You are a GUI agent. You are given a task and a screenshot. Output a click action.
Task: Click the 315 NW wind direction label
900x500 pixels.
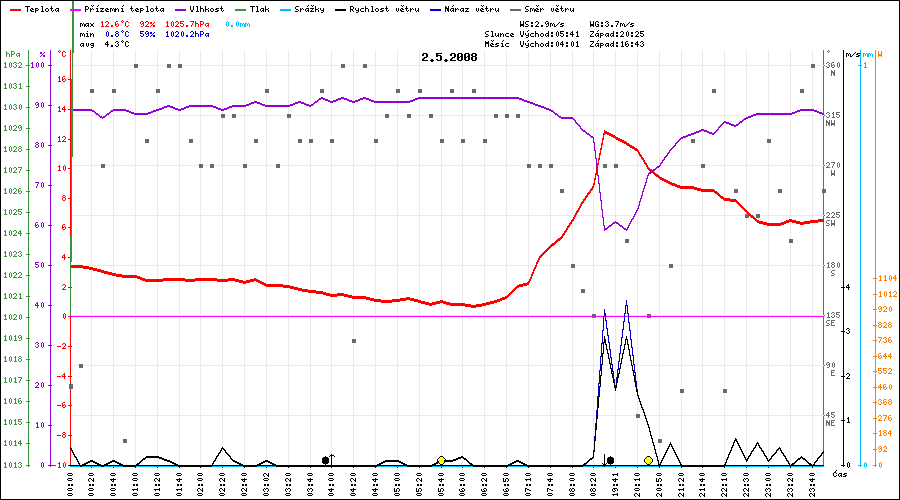833,119
